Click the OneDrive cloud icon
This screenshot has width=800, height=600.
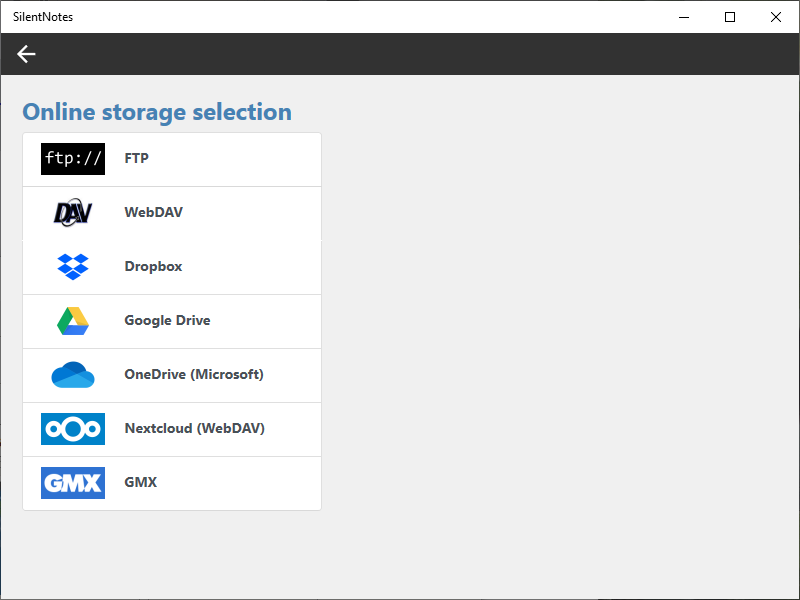tap(73, 375)
